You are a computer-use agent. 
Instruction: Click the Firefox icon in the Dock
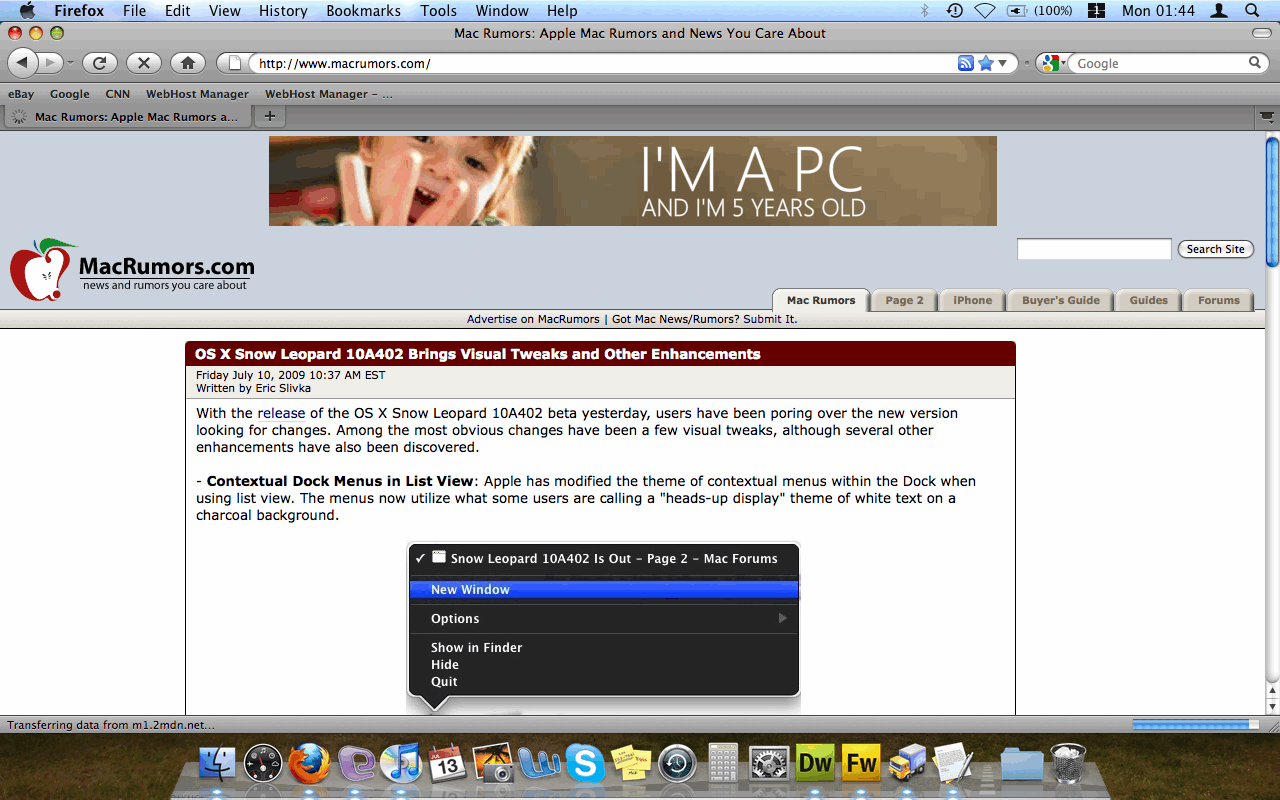[309, 764]
